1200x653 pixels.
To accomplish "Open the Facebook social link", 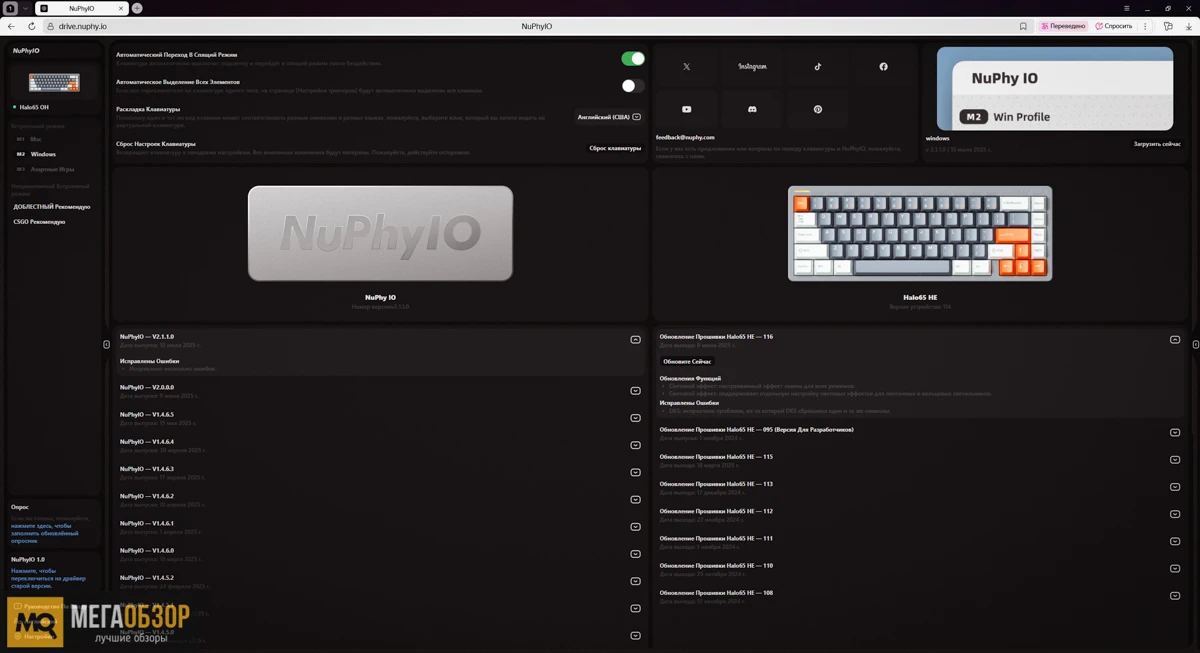I will tap(883, 67).
